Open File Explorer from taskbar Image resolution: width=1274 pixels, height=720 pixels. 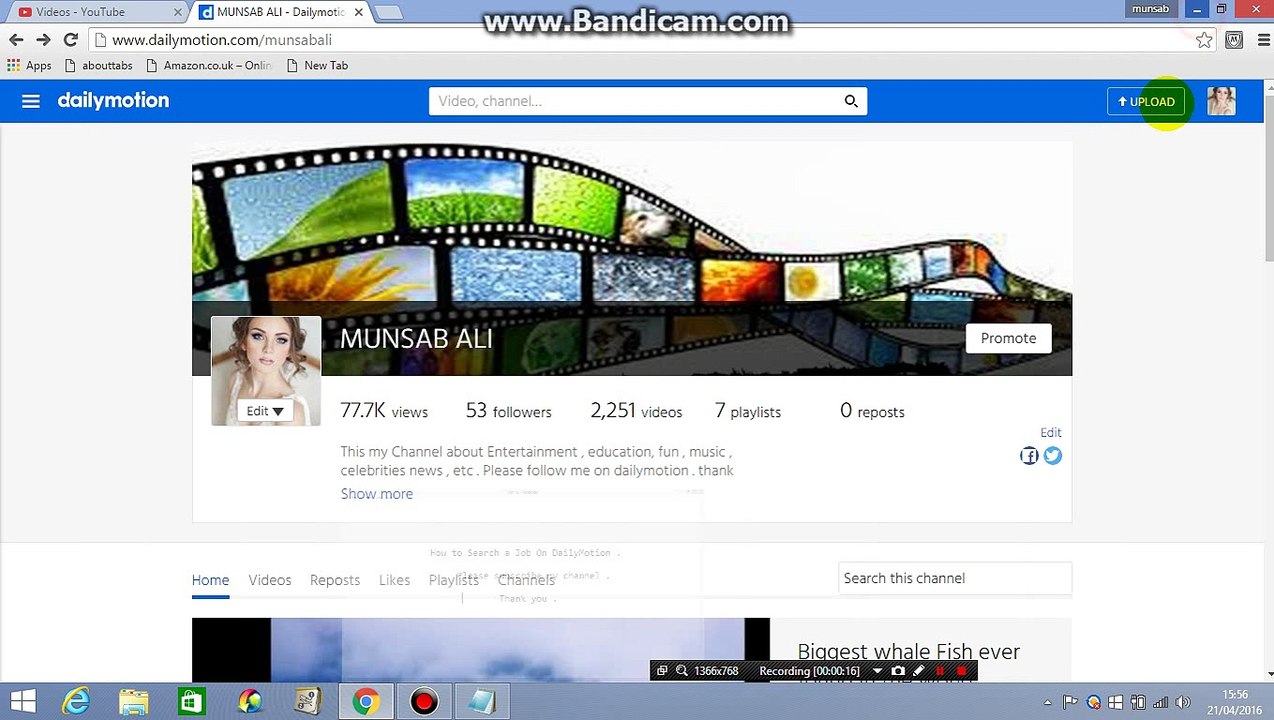tap(134, 702)
